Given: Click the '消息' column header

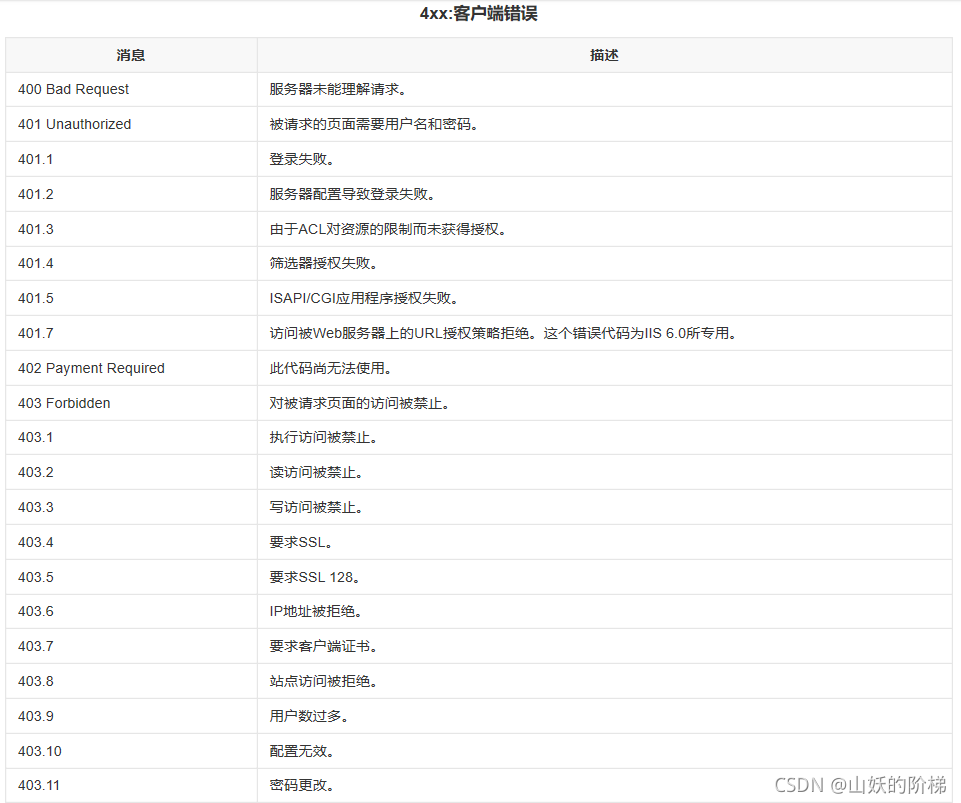Looking at the screenshot, I should [131, 55].
